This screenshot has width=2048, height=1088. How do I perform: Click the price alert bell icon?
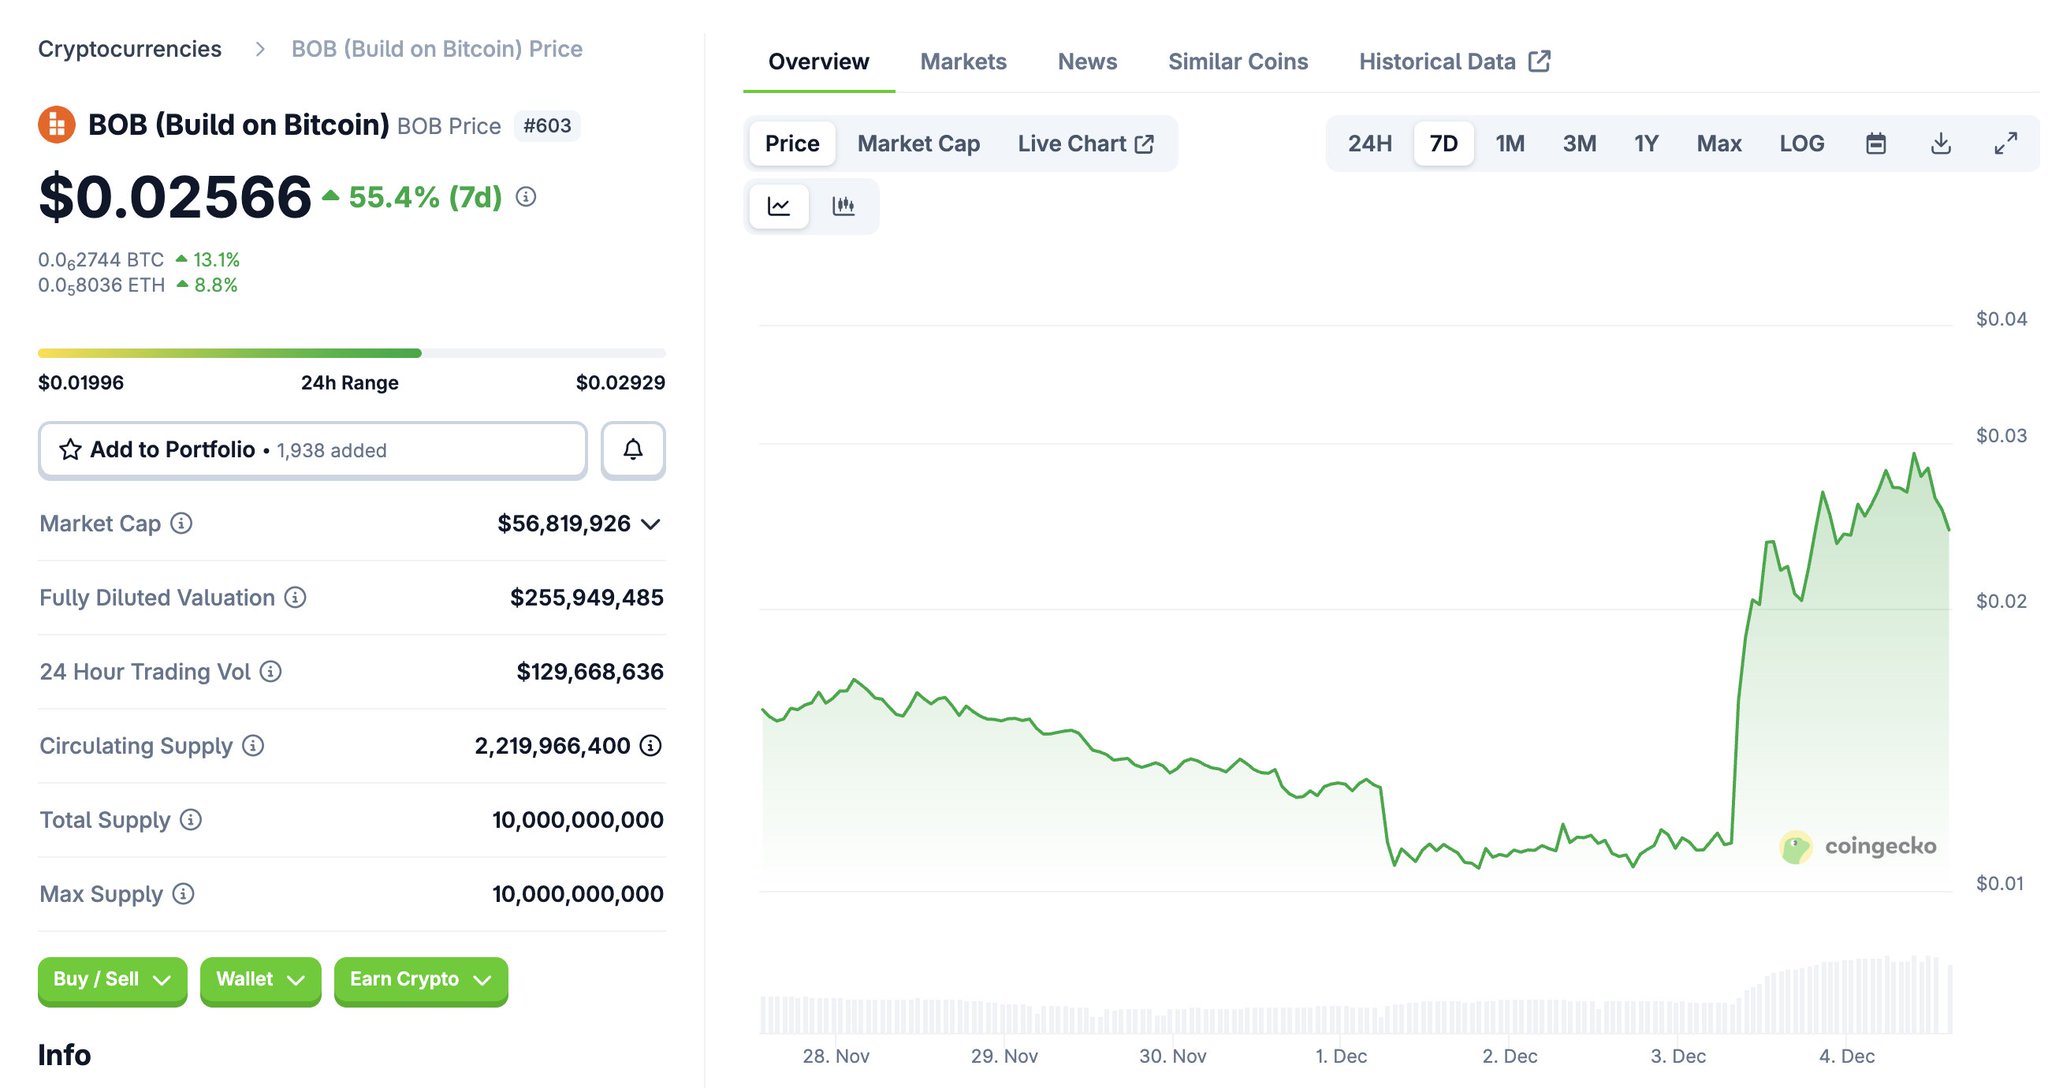(632, 450)
